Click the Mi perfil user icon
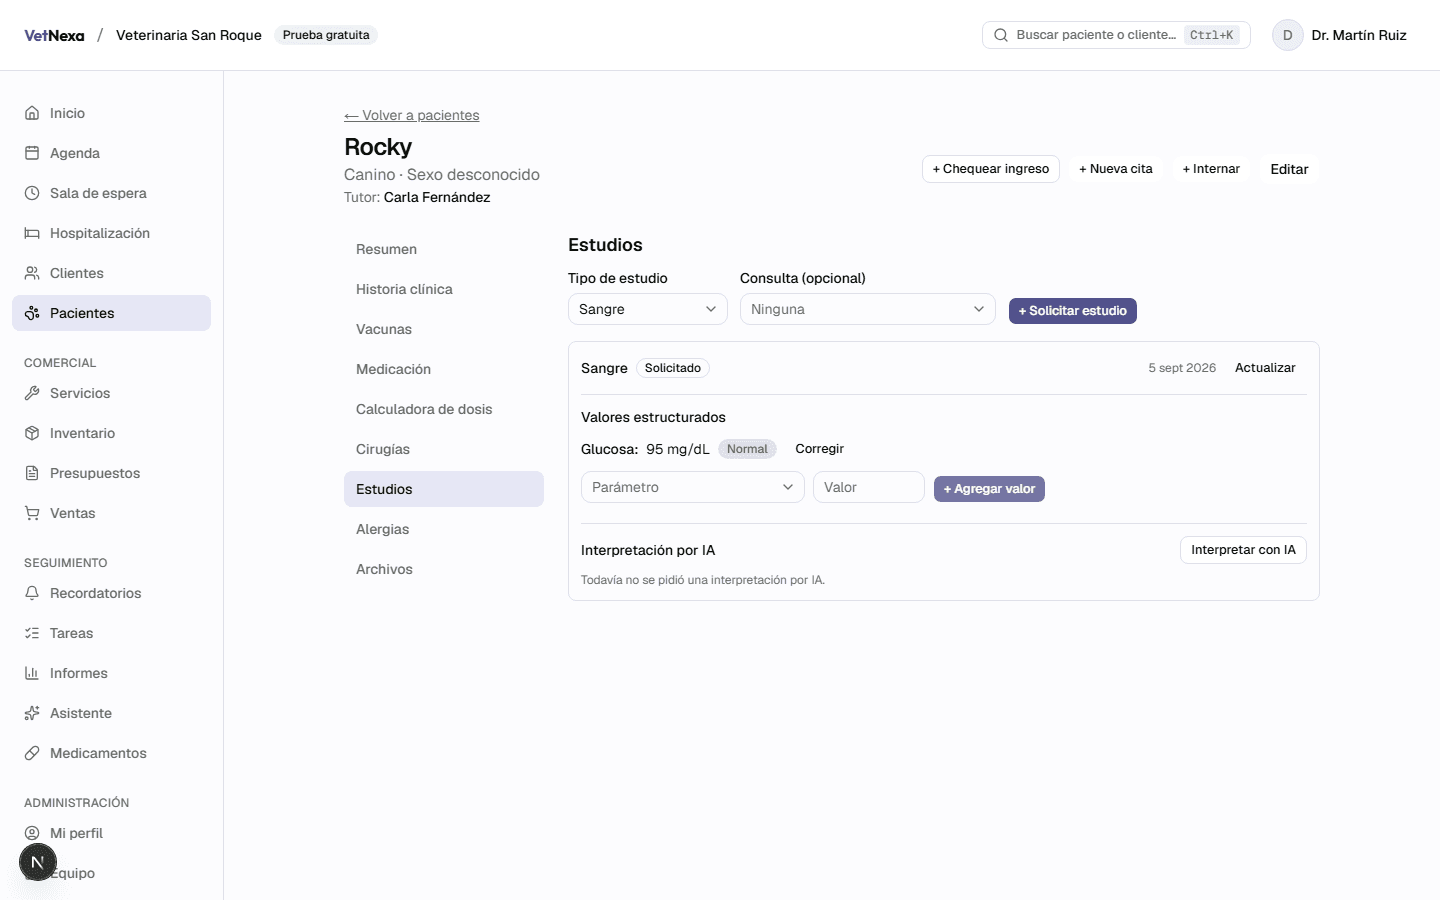 pos(32,833)
